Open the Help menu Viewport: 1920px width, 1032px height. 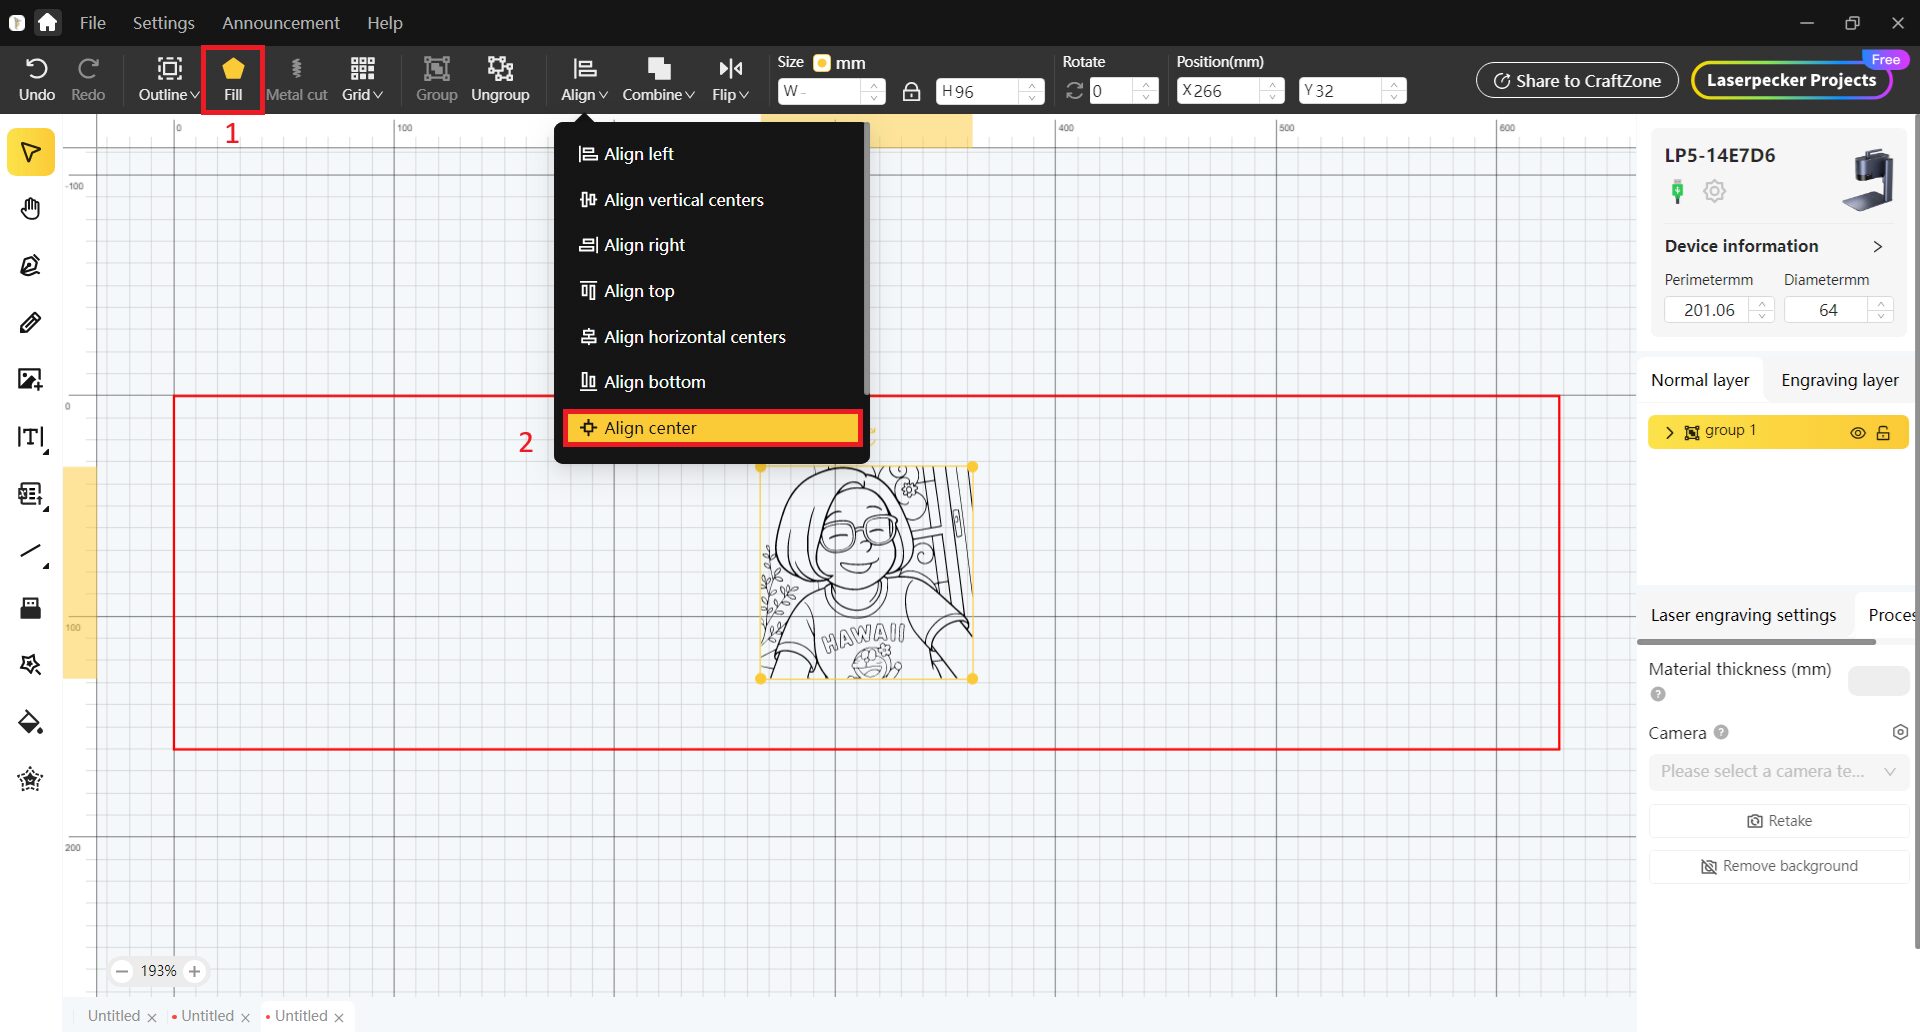tap(384, 22)
